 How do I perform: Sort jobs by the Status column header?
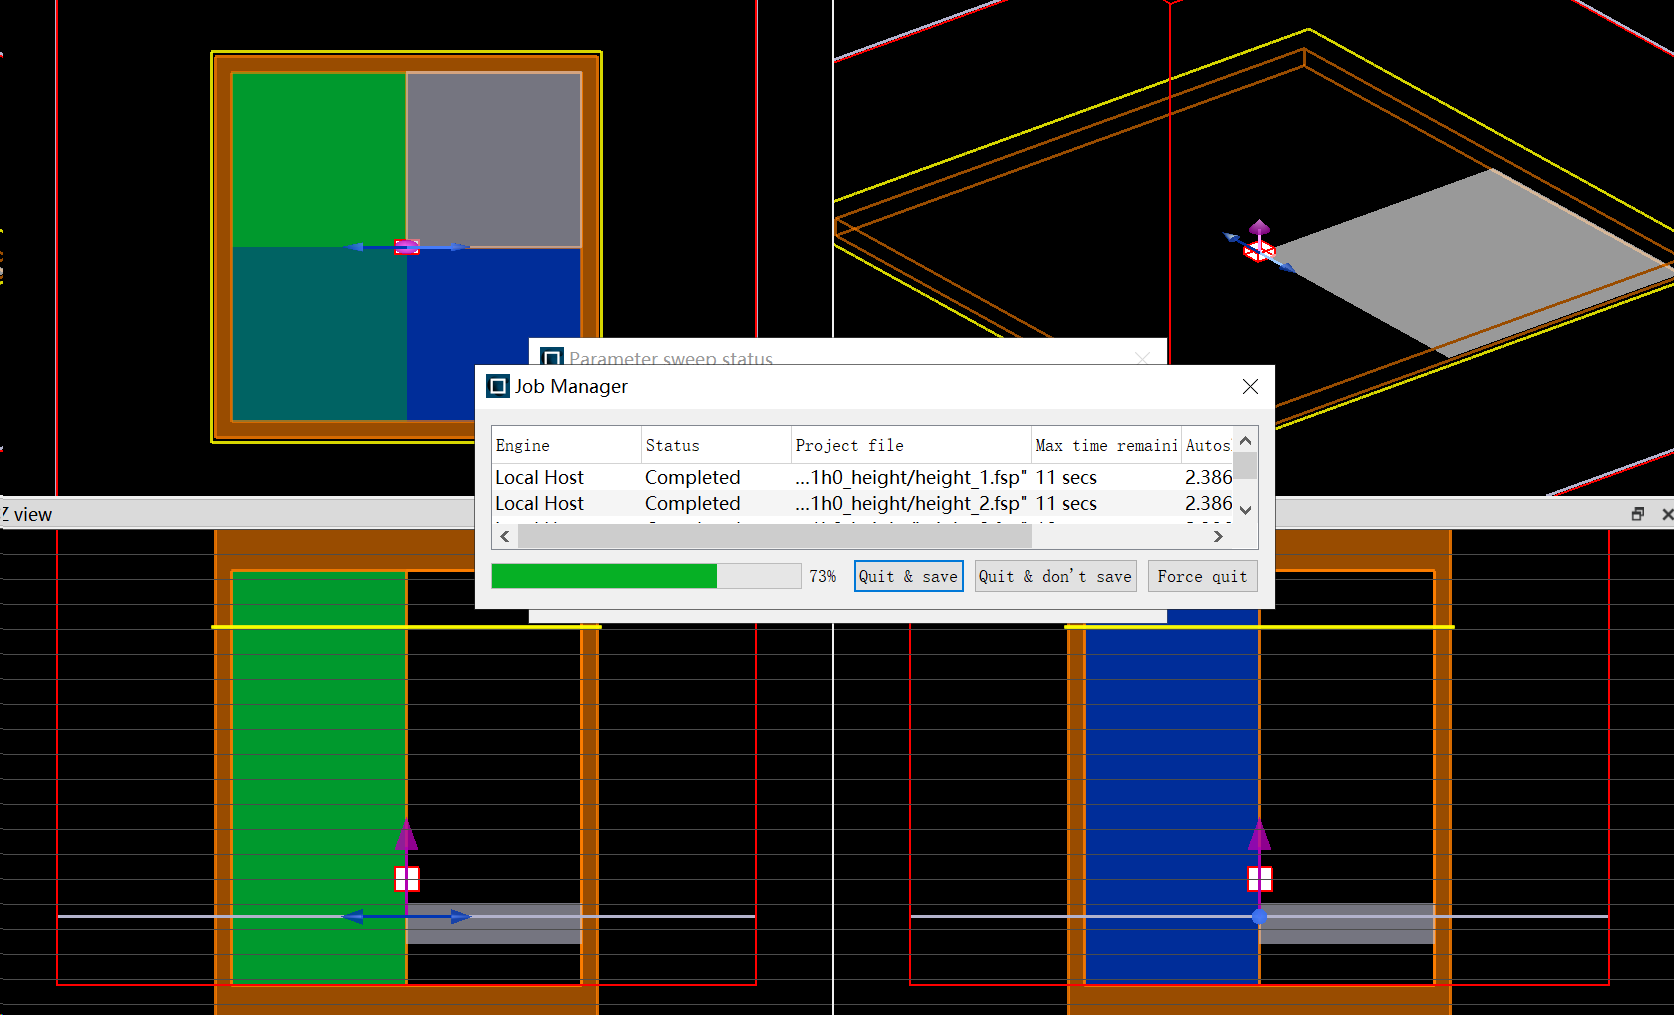pos(715,446)
